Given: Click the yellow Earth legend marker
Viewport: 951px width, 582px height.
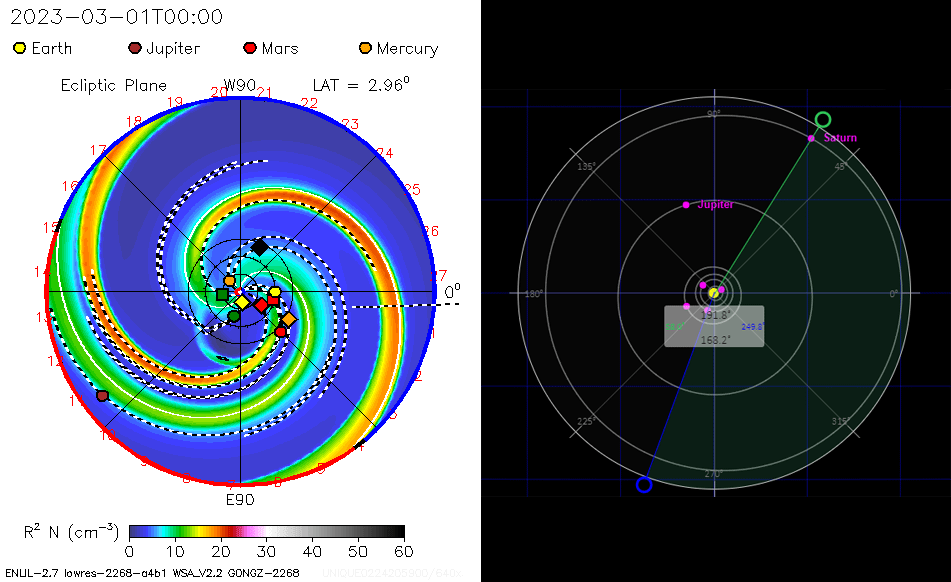Looking at the screenshot, I should [x=20, y=48].
